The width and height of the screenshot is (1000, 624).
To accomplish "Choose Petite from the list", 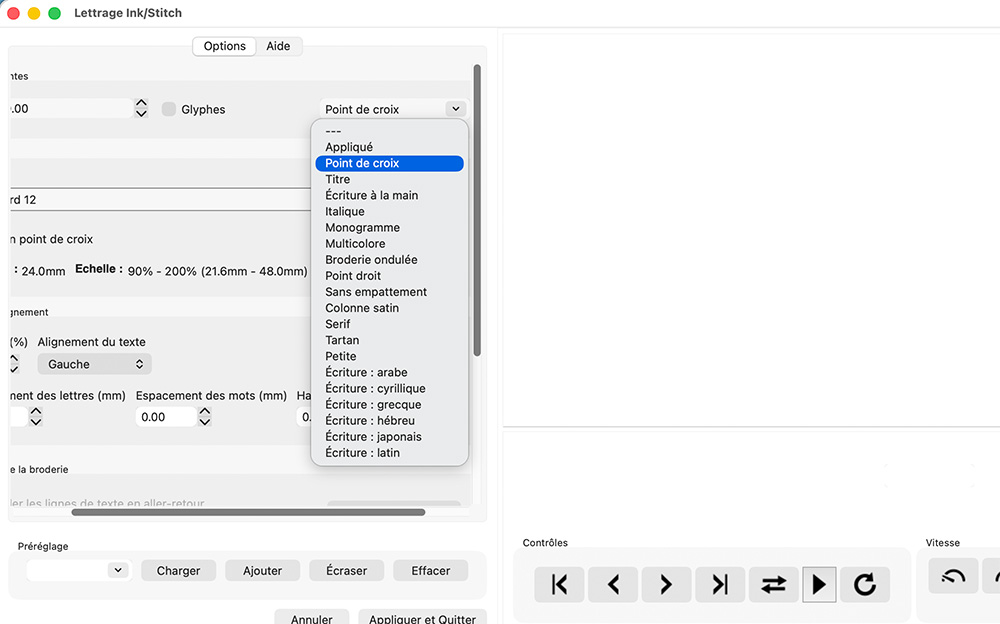I will [x=390, y=356].
